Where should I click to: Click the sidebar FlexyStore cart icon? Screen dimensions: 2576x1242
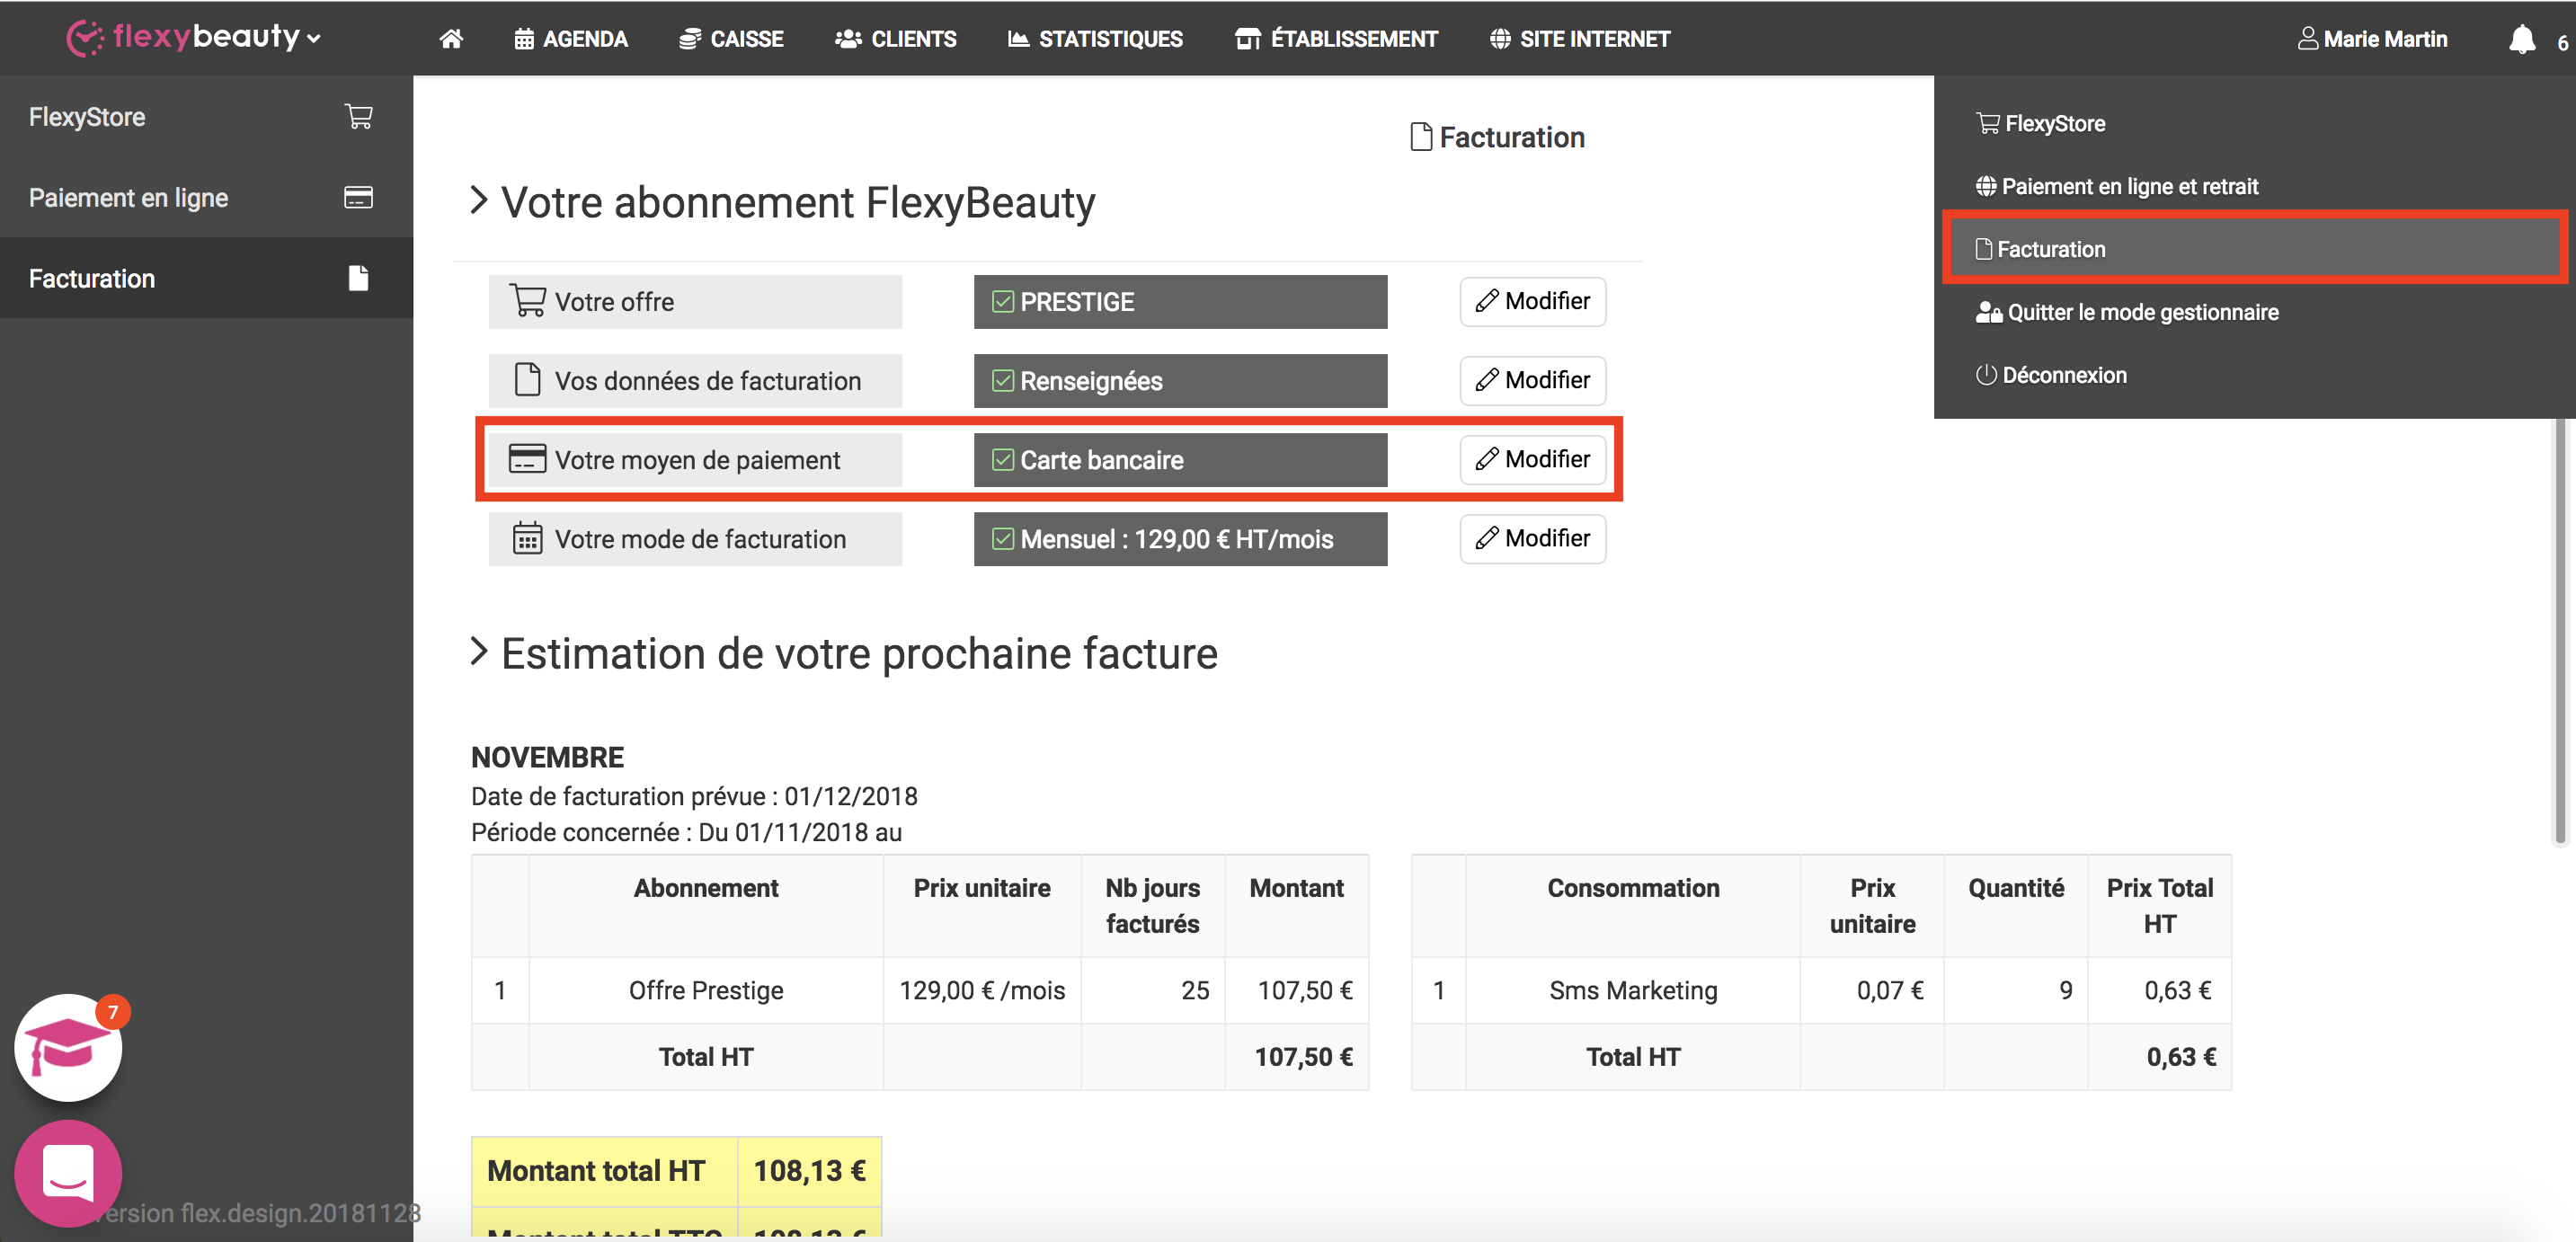tap(359, 117)
